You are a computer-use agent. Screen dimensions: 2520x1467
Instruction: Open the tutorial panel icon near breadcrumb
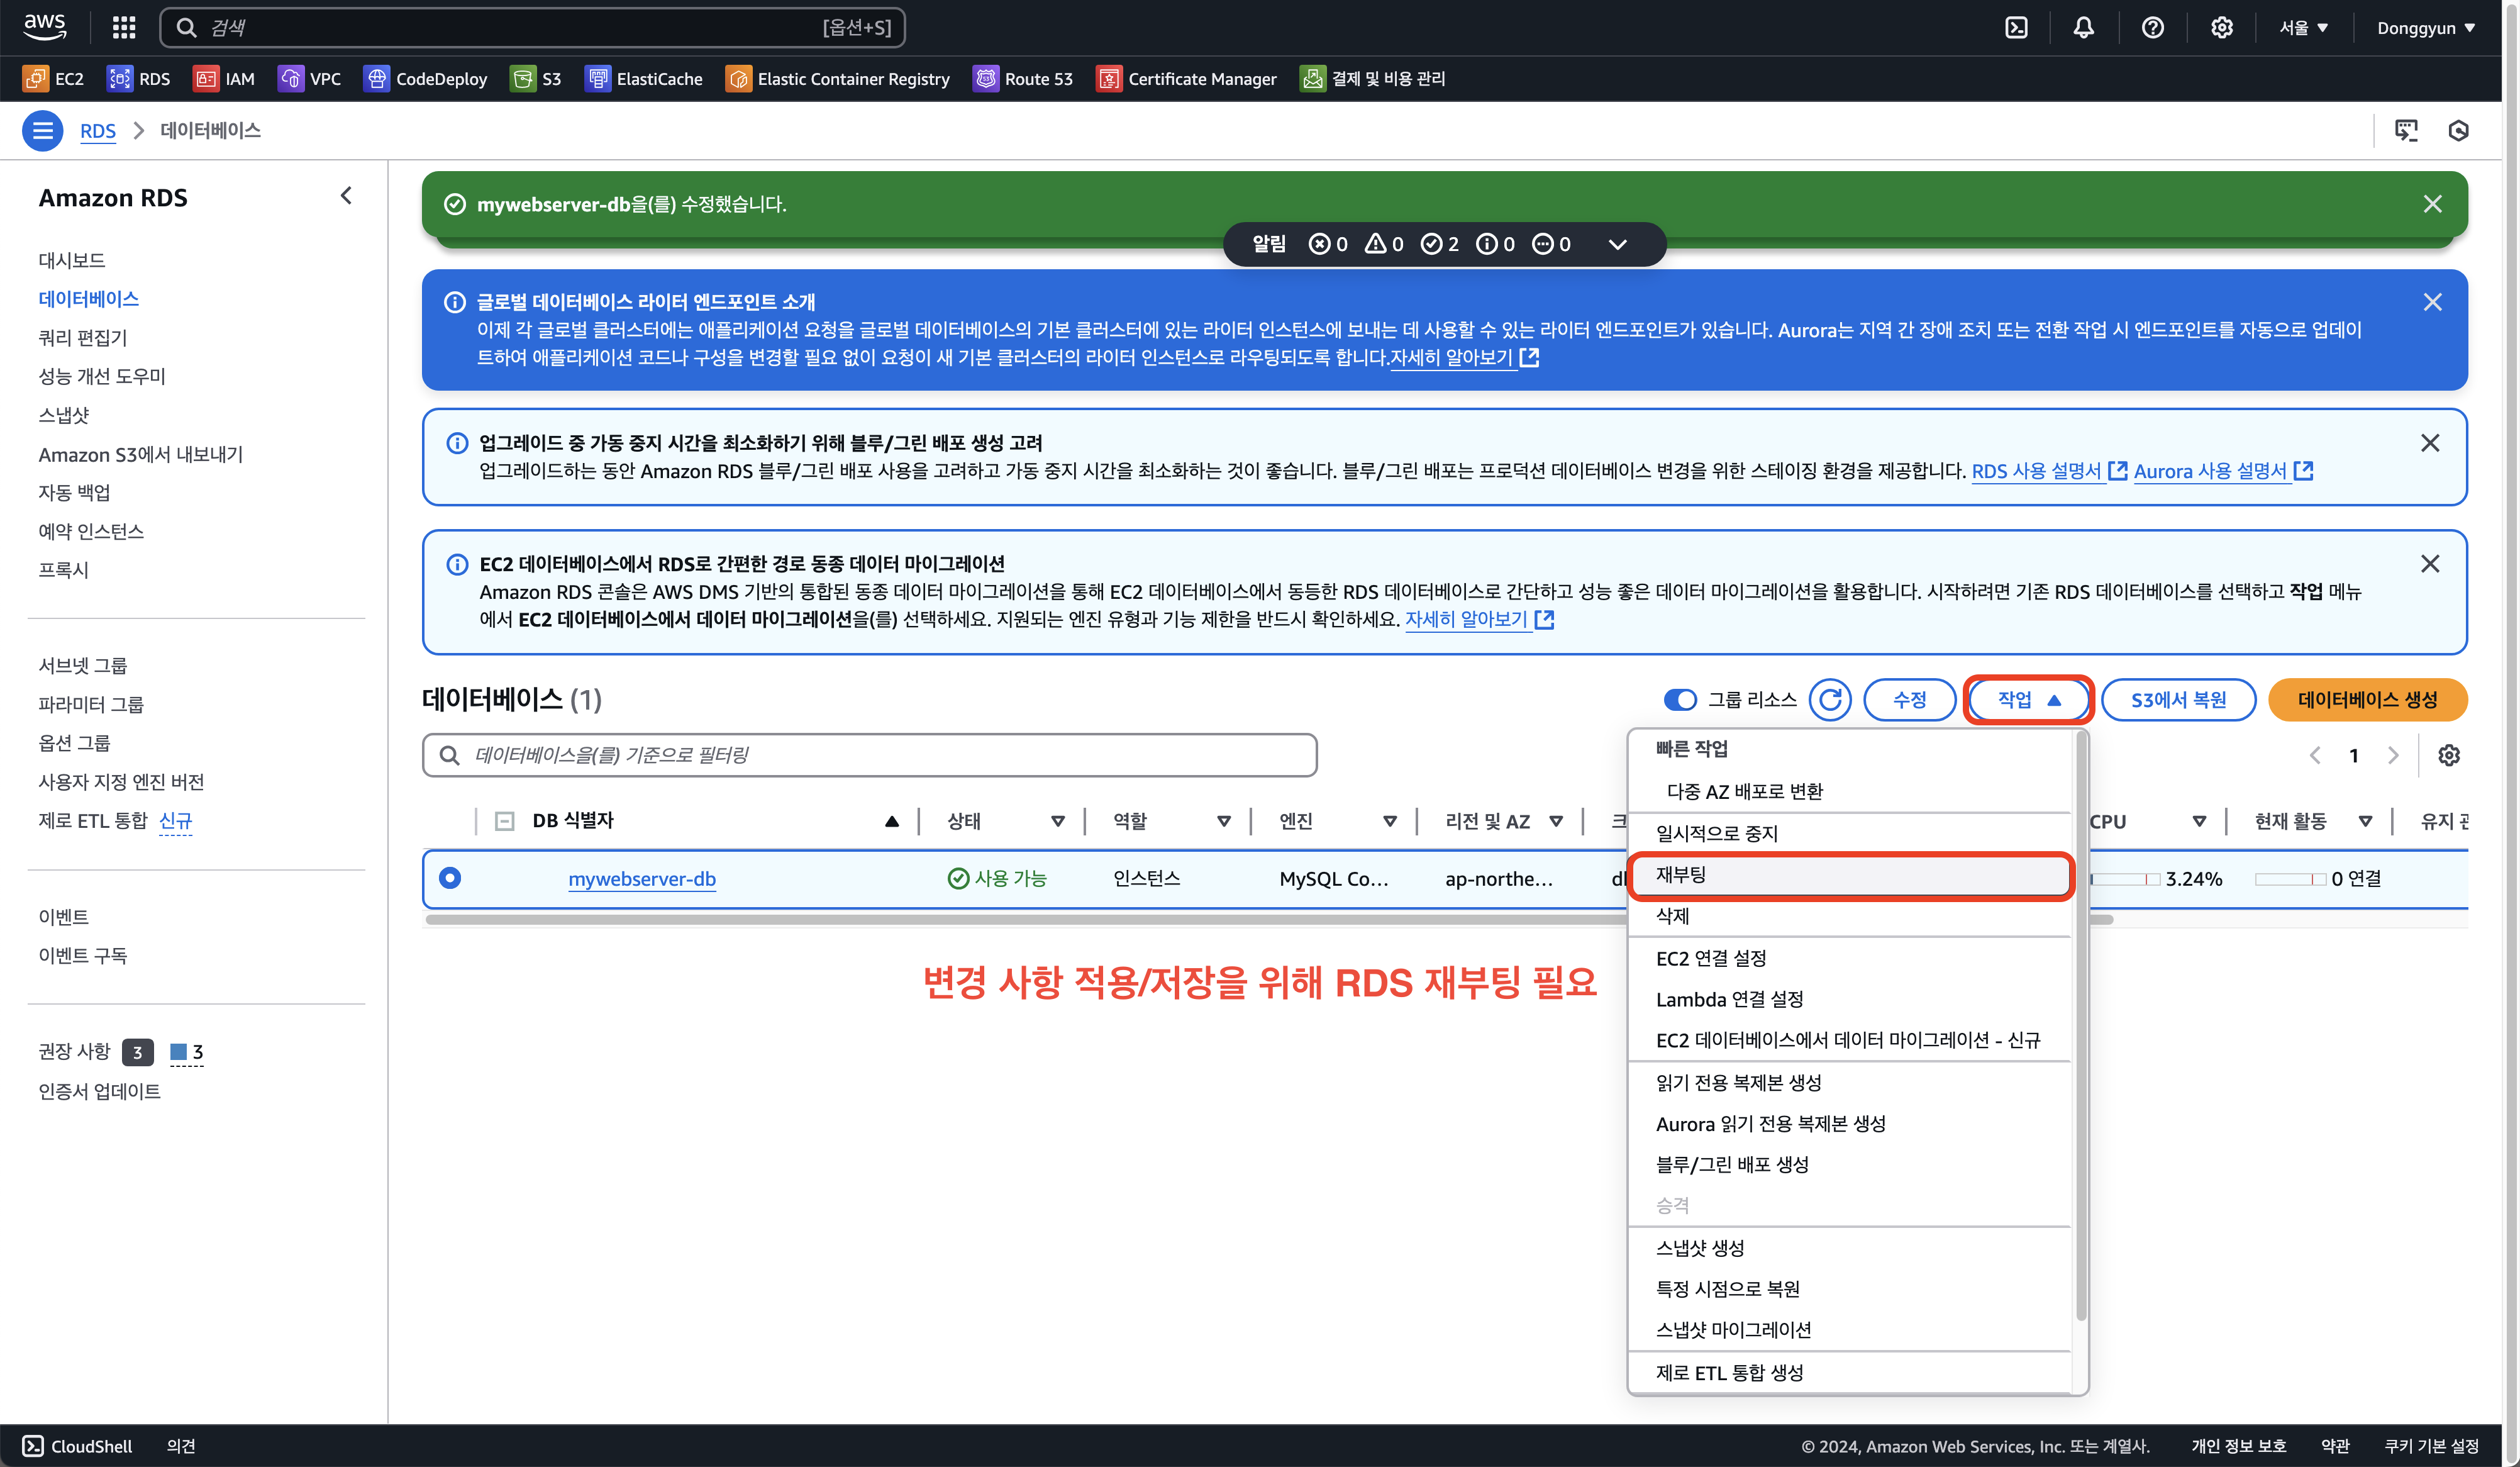click(2406, 130)
